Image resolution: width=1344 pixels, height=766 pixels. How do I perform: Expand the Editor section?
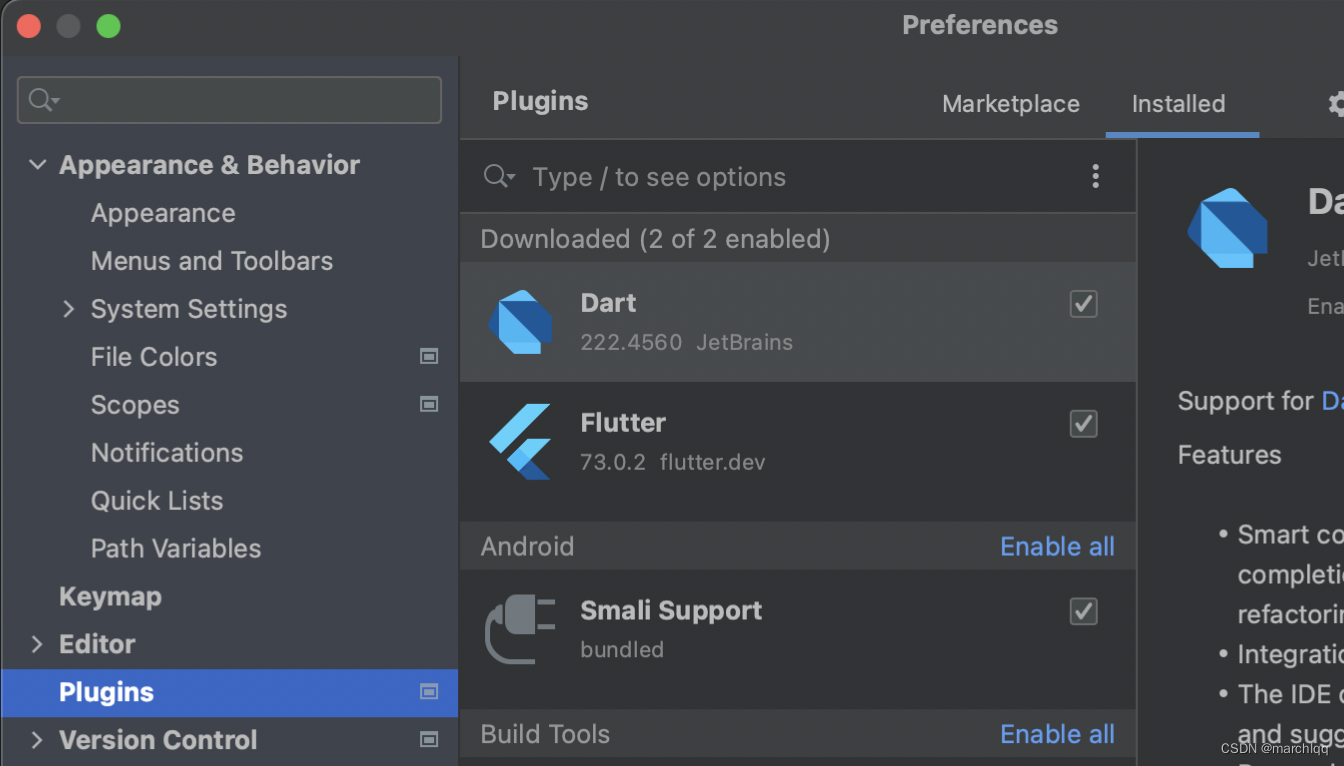pyautogui.click(x=37, y=644)
